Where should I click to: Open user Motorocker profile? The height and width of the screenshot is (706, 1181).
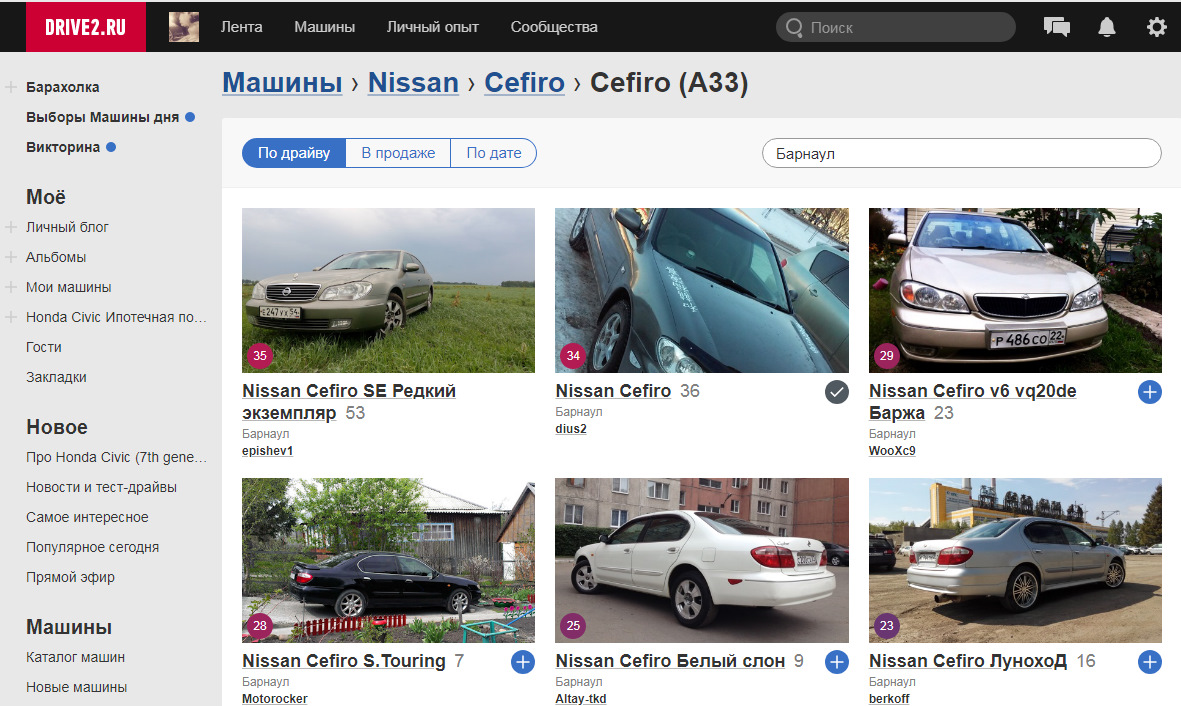pos(274,698)
